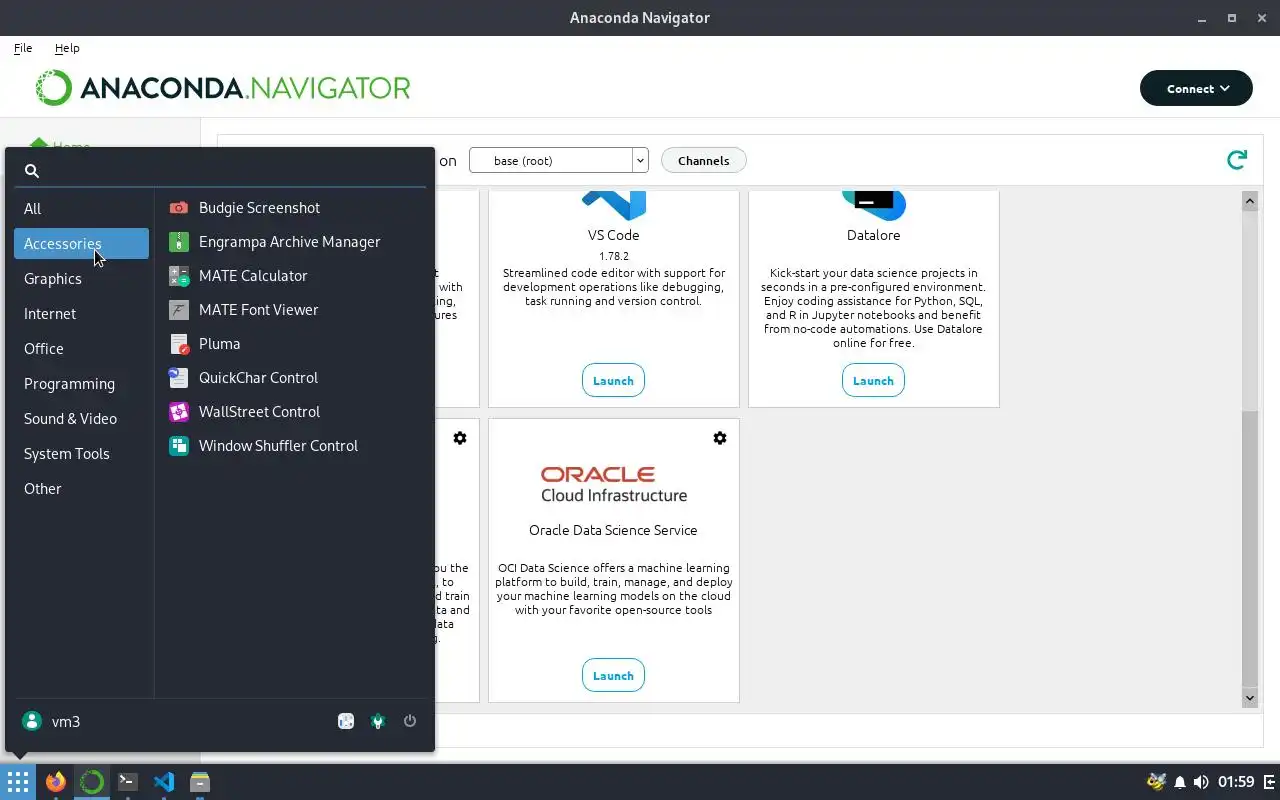Open the Help menu
The width and height of the screenshot is (1280, 800).
point(67,48)
